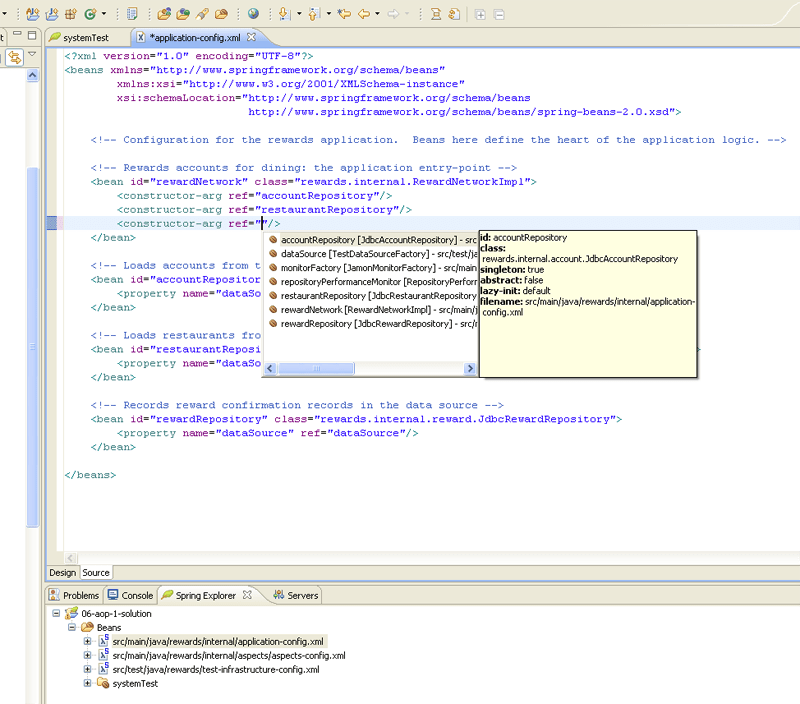This screenshot has width=800, height=704.
Task: Click the Expand All plus icon
Action: pos(480,14)
